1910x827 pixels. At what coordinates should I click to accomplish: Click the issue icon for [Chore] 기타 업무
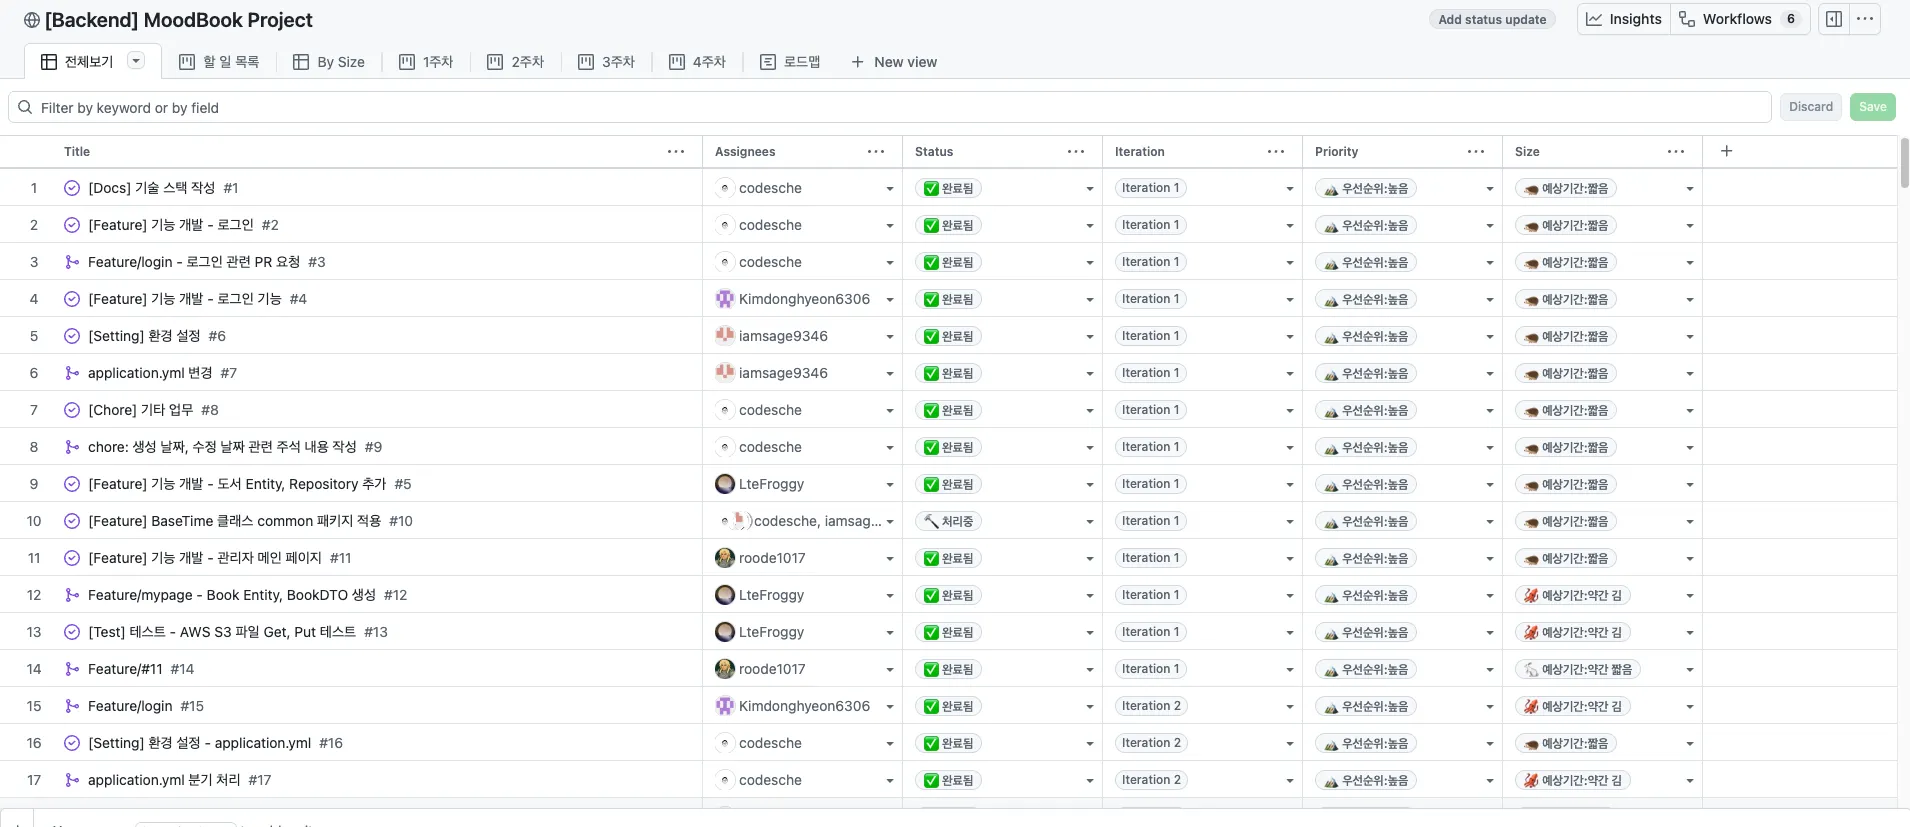click(x=72, y=410)
